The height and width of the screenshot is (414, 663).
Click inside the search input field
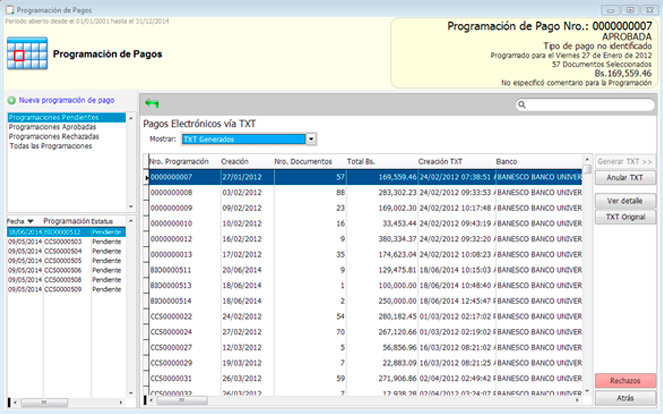tap(590, 104)
